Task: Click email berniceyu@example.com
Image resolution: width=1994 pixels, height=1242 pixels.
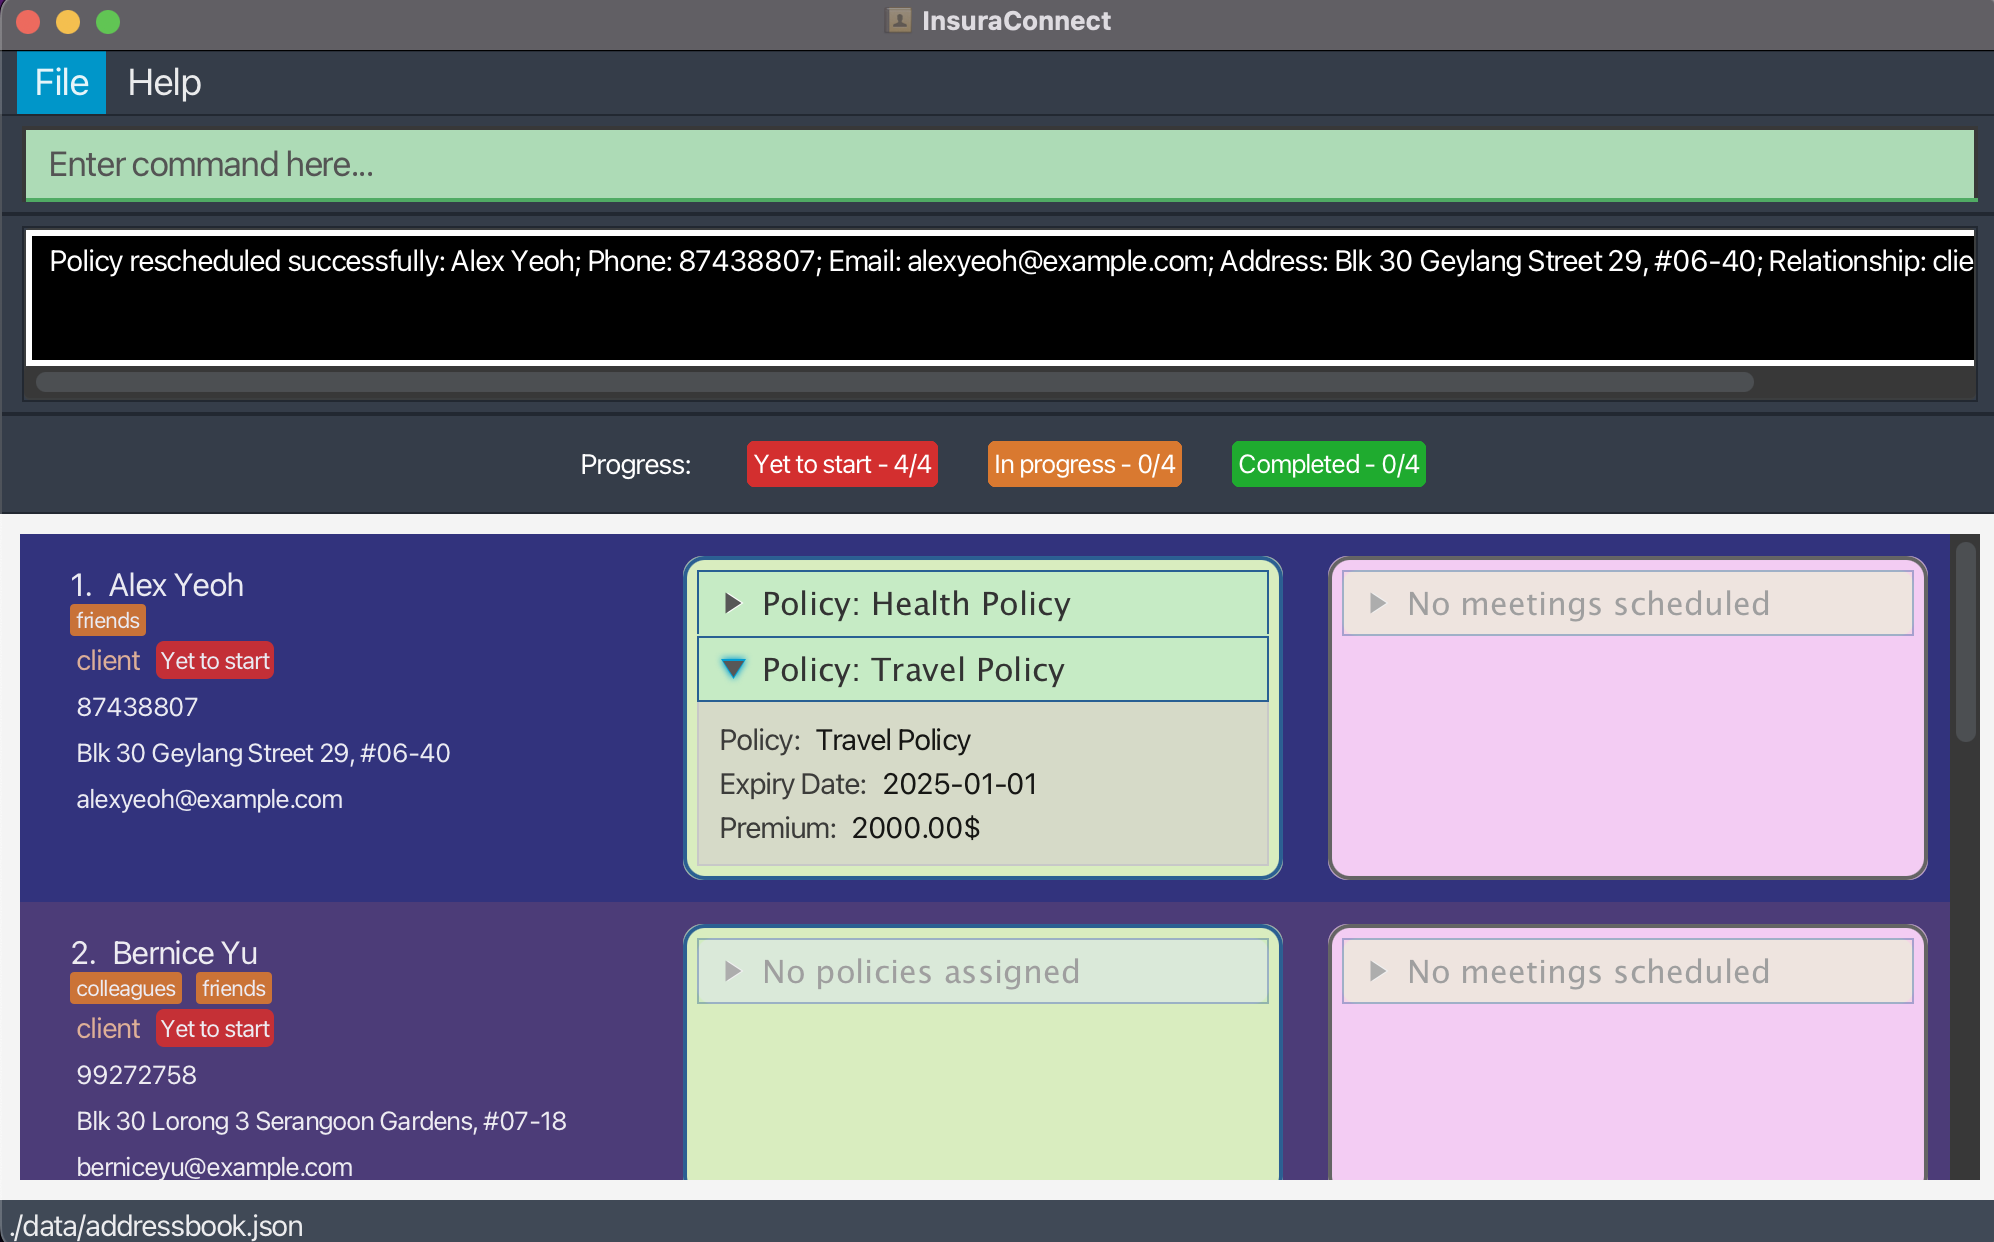Action: pyautogui.click(x=215, y=1167)
